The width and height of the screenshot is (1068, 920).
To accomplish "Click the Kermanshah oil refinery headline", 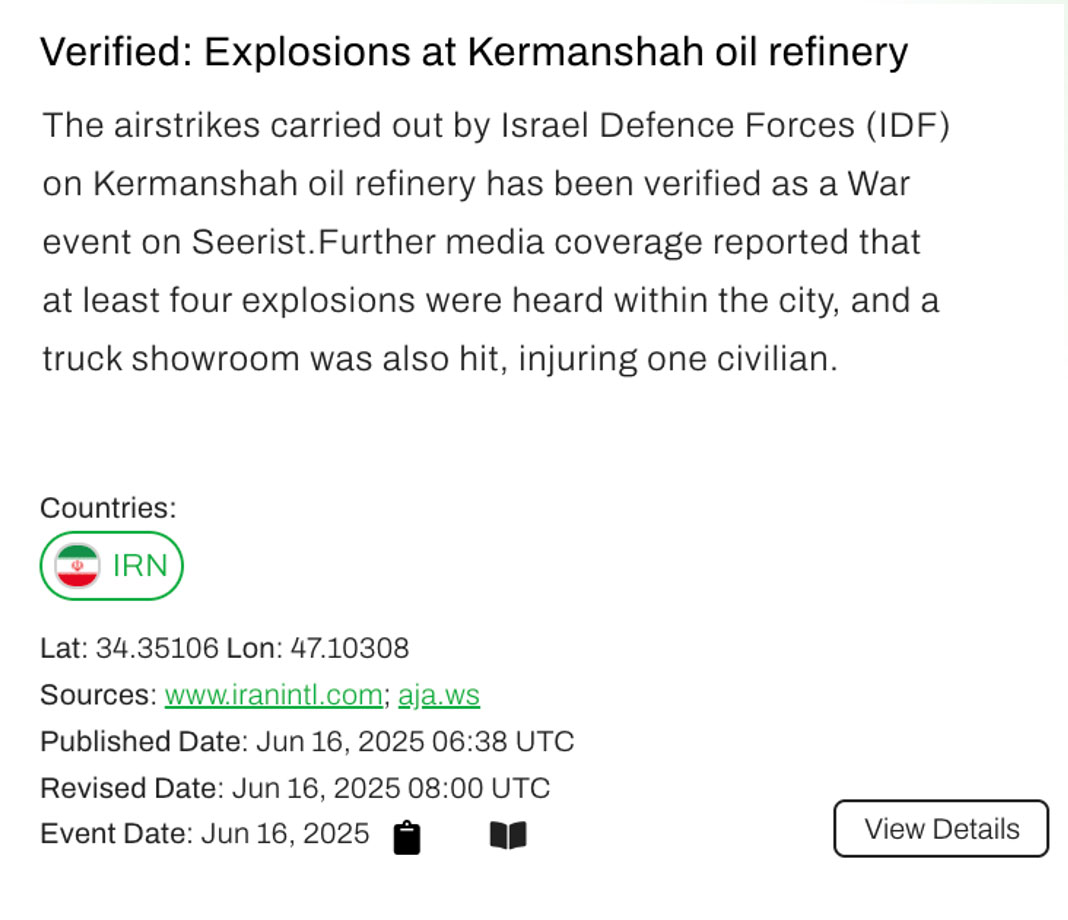I will (473, 52).
